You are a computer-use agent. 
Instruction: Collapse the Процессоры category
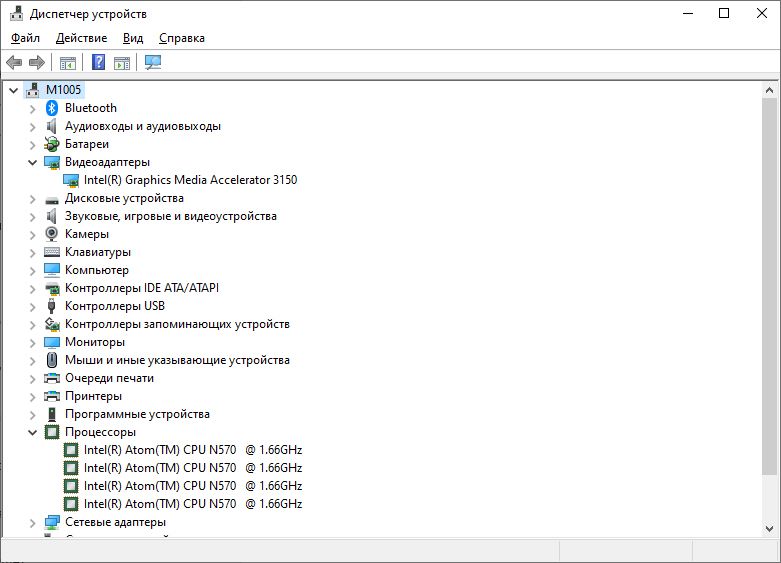32,432
